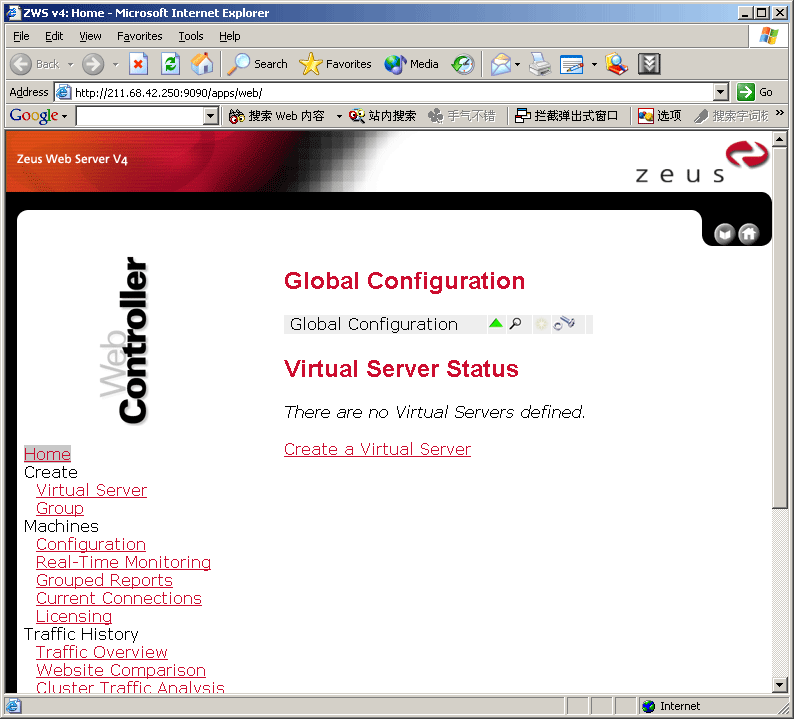The width and height of the screenshot is (794, 719).
Task: Open the Google logo menu dropdown
Action: tap(64, 116)
